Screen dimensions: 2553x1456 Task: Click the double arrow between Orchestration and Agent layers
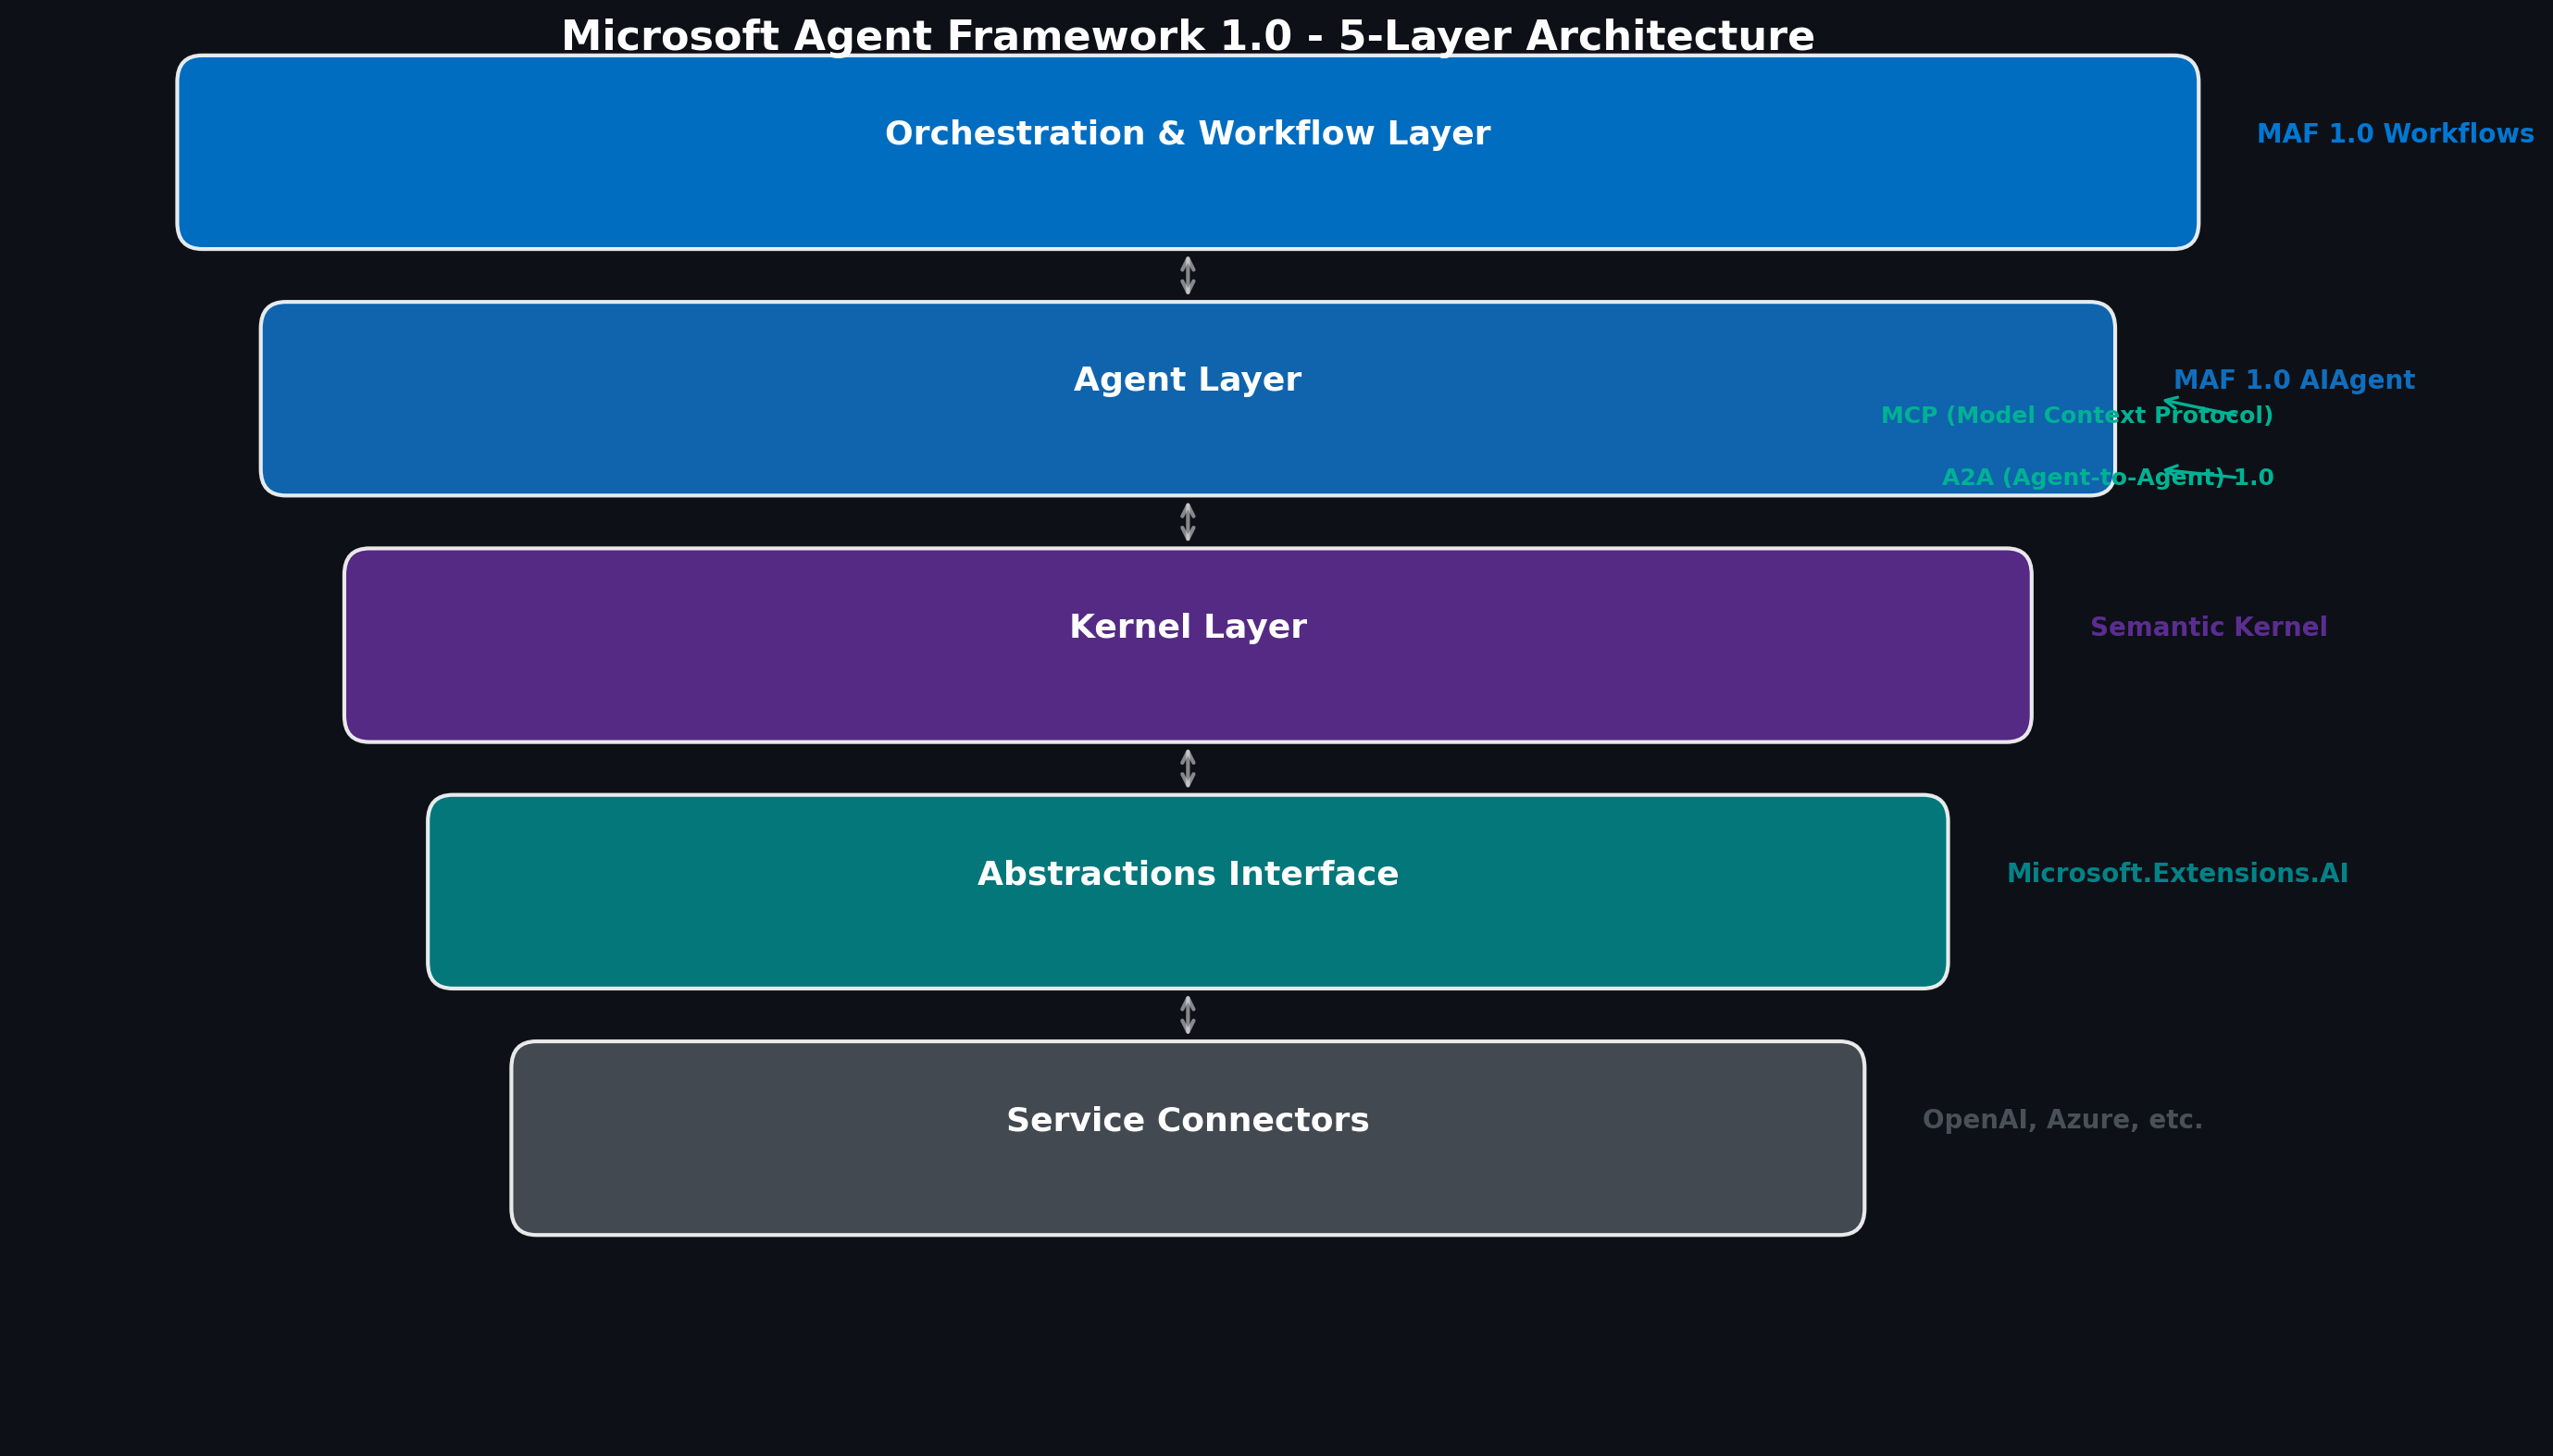1187,275
